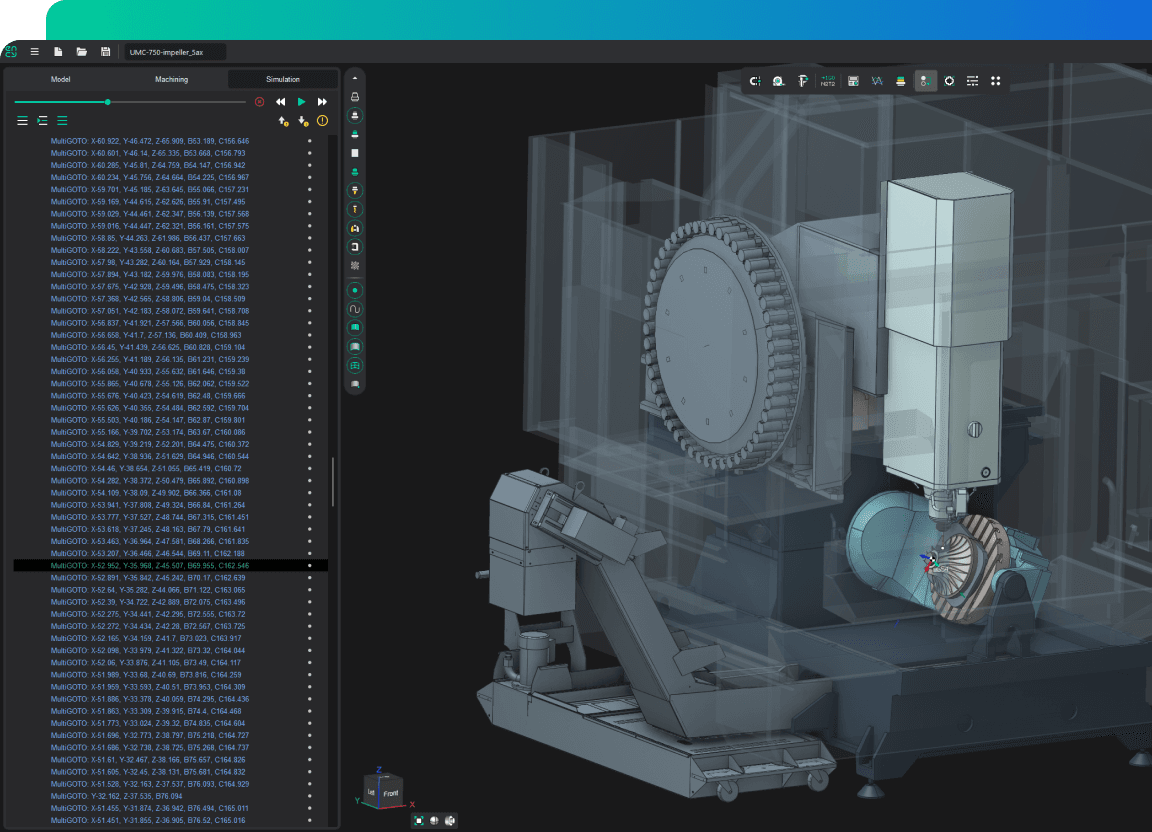The height and width of the screenshot is (832, 1152).
Task: Collapse the vertical toolbar with up arrow
Action: [354, 77]
